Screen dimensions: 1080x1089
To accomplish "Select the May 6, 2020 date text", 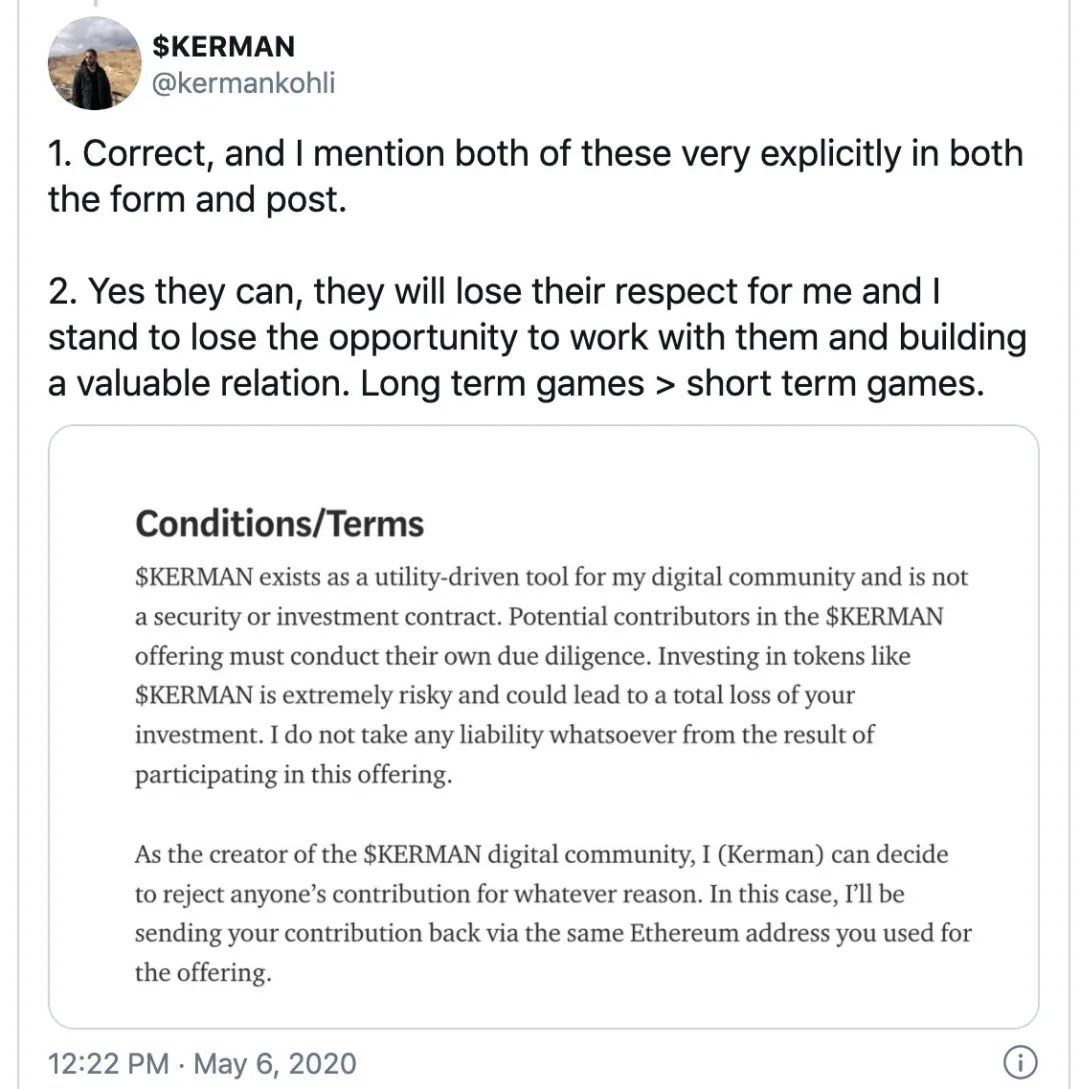I will 274,1063.
